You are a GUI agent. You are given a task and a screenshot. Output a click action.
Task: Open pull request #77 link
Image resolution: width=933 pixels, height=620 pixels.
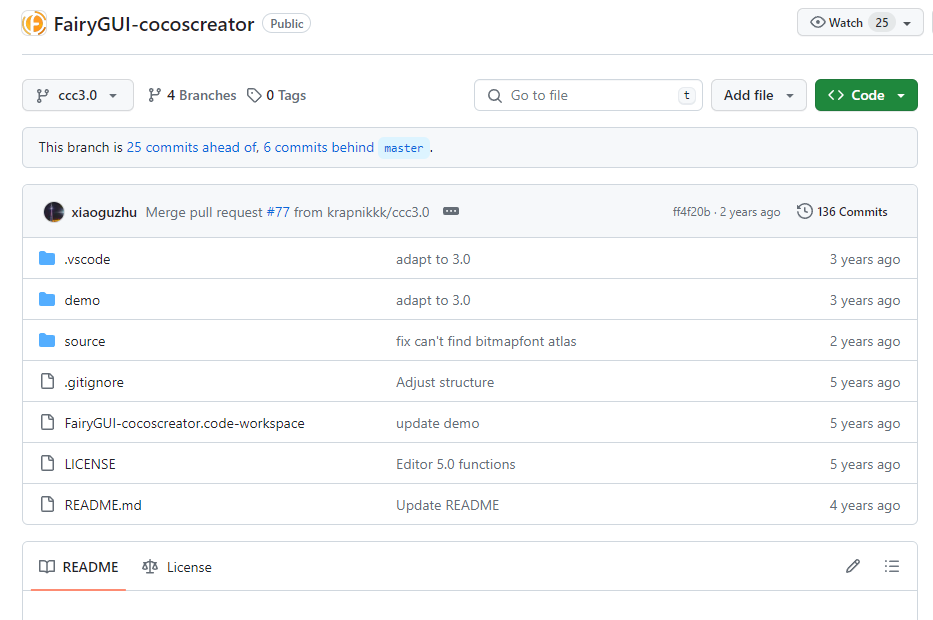coord(278,212)
